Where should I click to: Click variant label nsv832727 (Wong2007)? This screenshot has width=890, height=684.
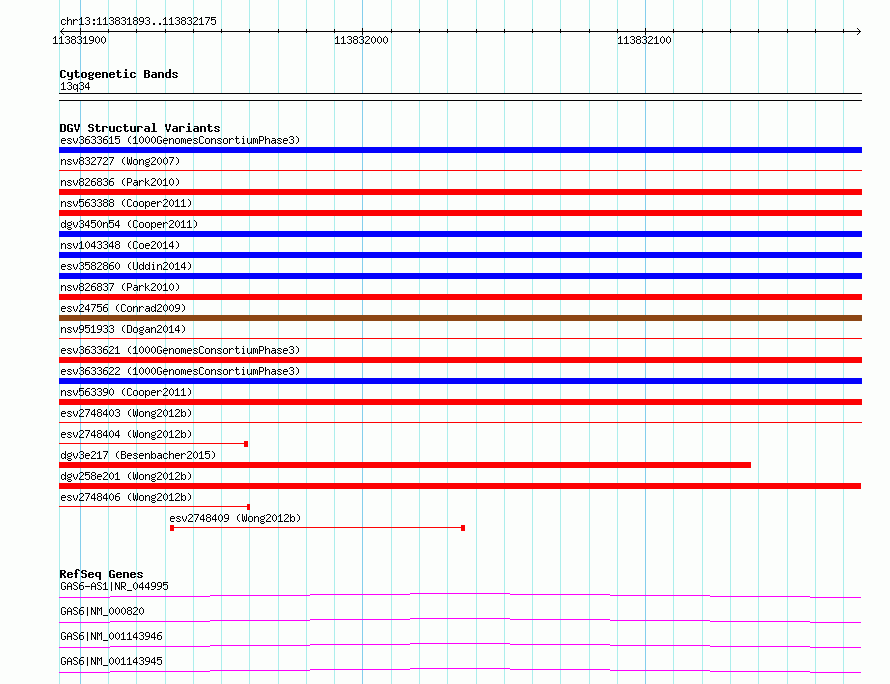(x=120, y=161)
